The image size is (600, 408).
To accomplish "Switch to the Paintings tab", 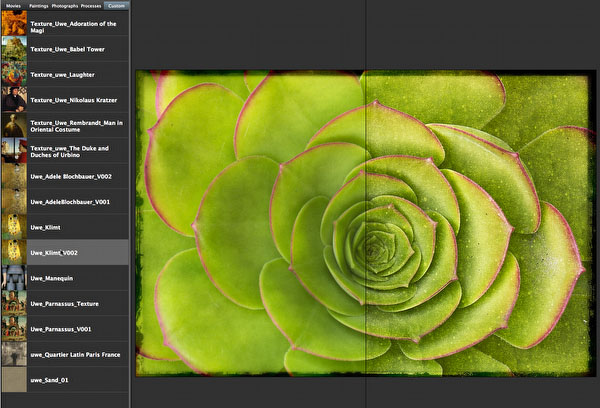I will tap(39, 6).
